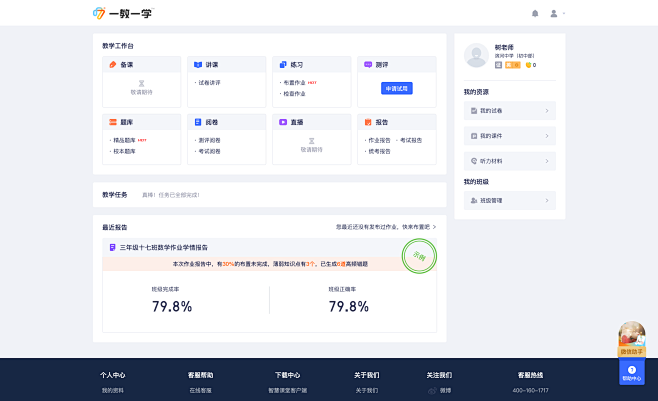
Task: Open 精品题库 link
Action: 124,140
